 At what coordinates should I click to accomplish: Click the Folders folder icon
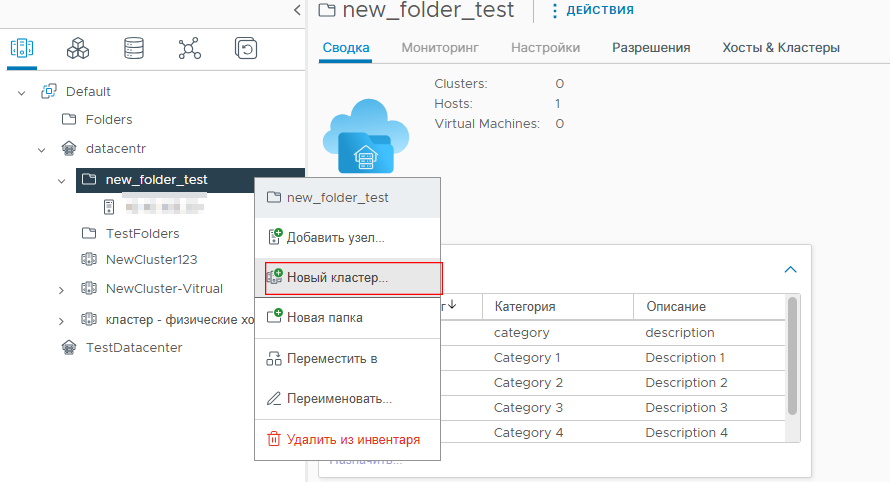[x=69, y=119]
